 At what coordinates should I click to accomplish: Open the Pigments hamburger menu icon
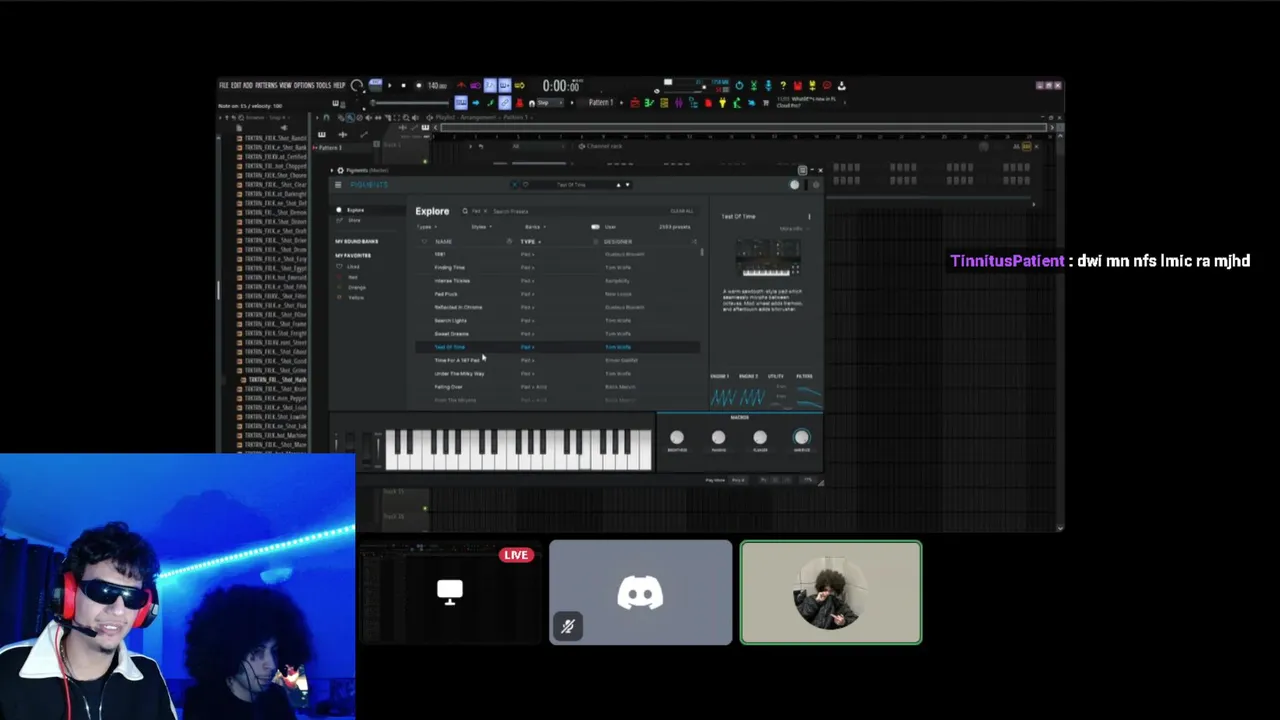[x=338, y=185]
